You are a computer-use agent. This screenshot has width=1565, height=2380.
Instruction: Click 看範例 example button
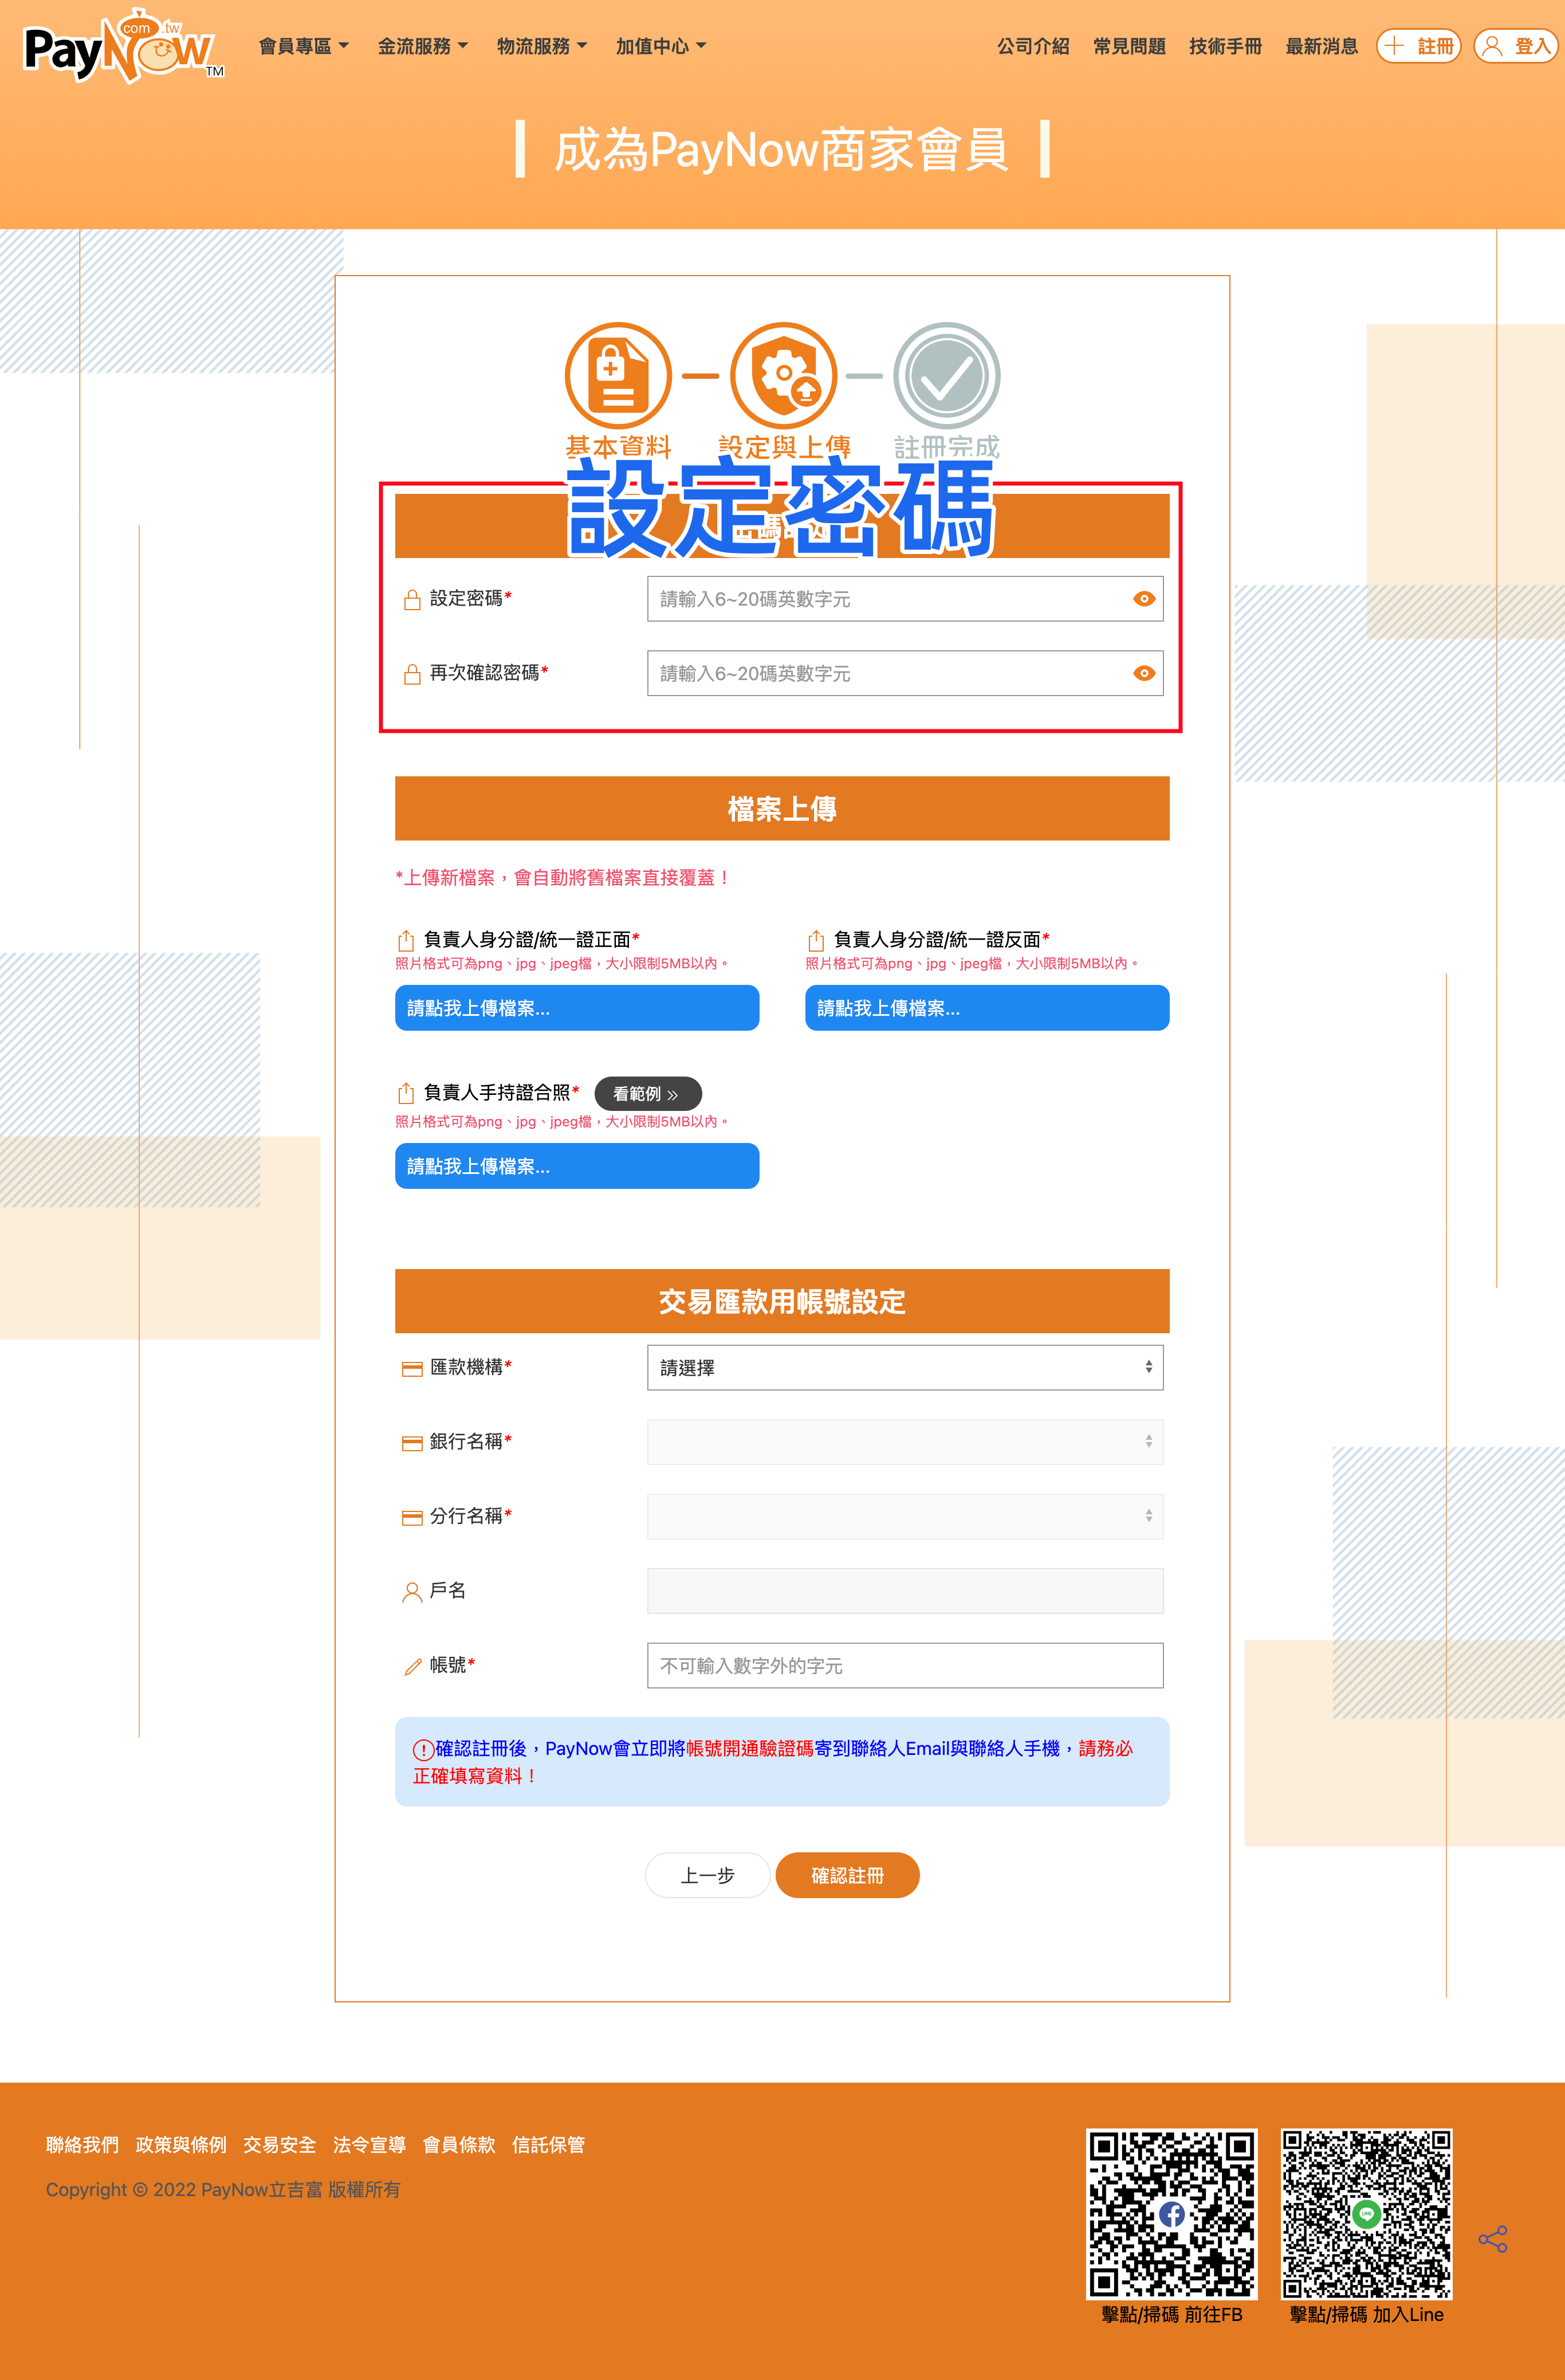(648, 1094)
